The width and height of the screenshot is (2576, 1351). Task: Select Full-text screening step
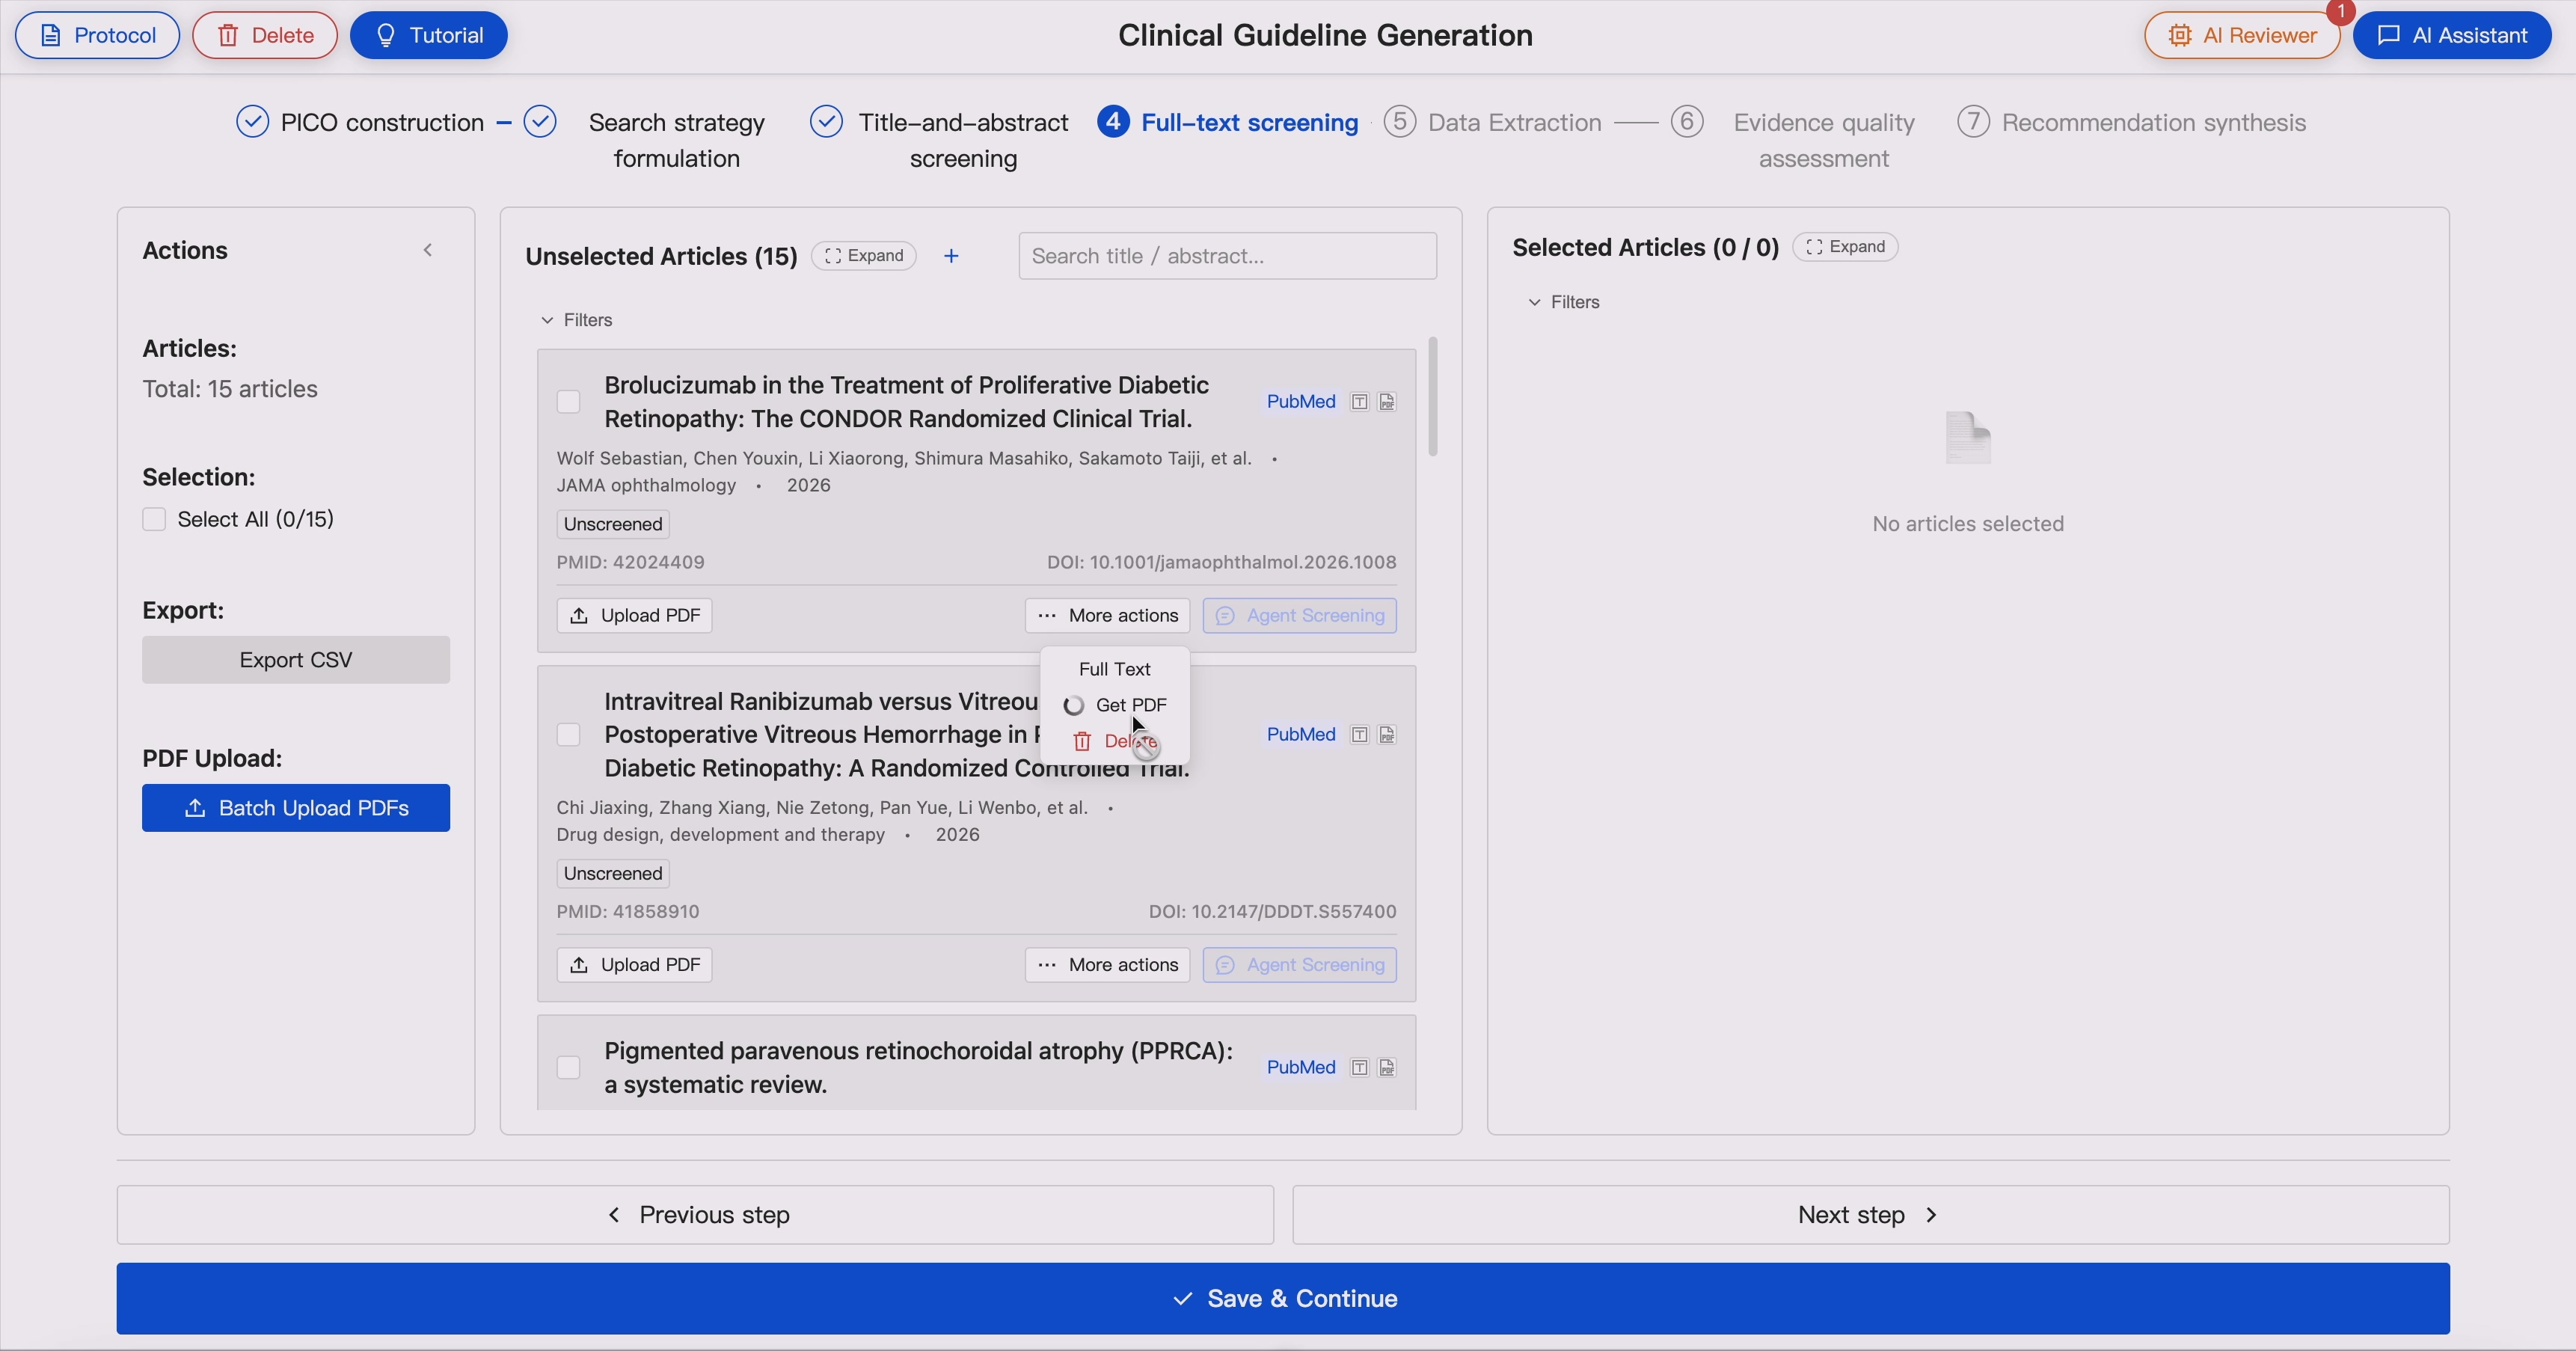pos(1228,122)
